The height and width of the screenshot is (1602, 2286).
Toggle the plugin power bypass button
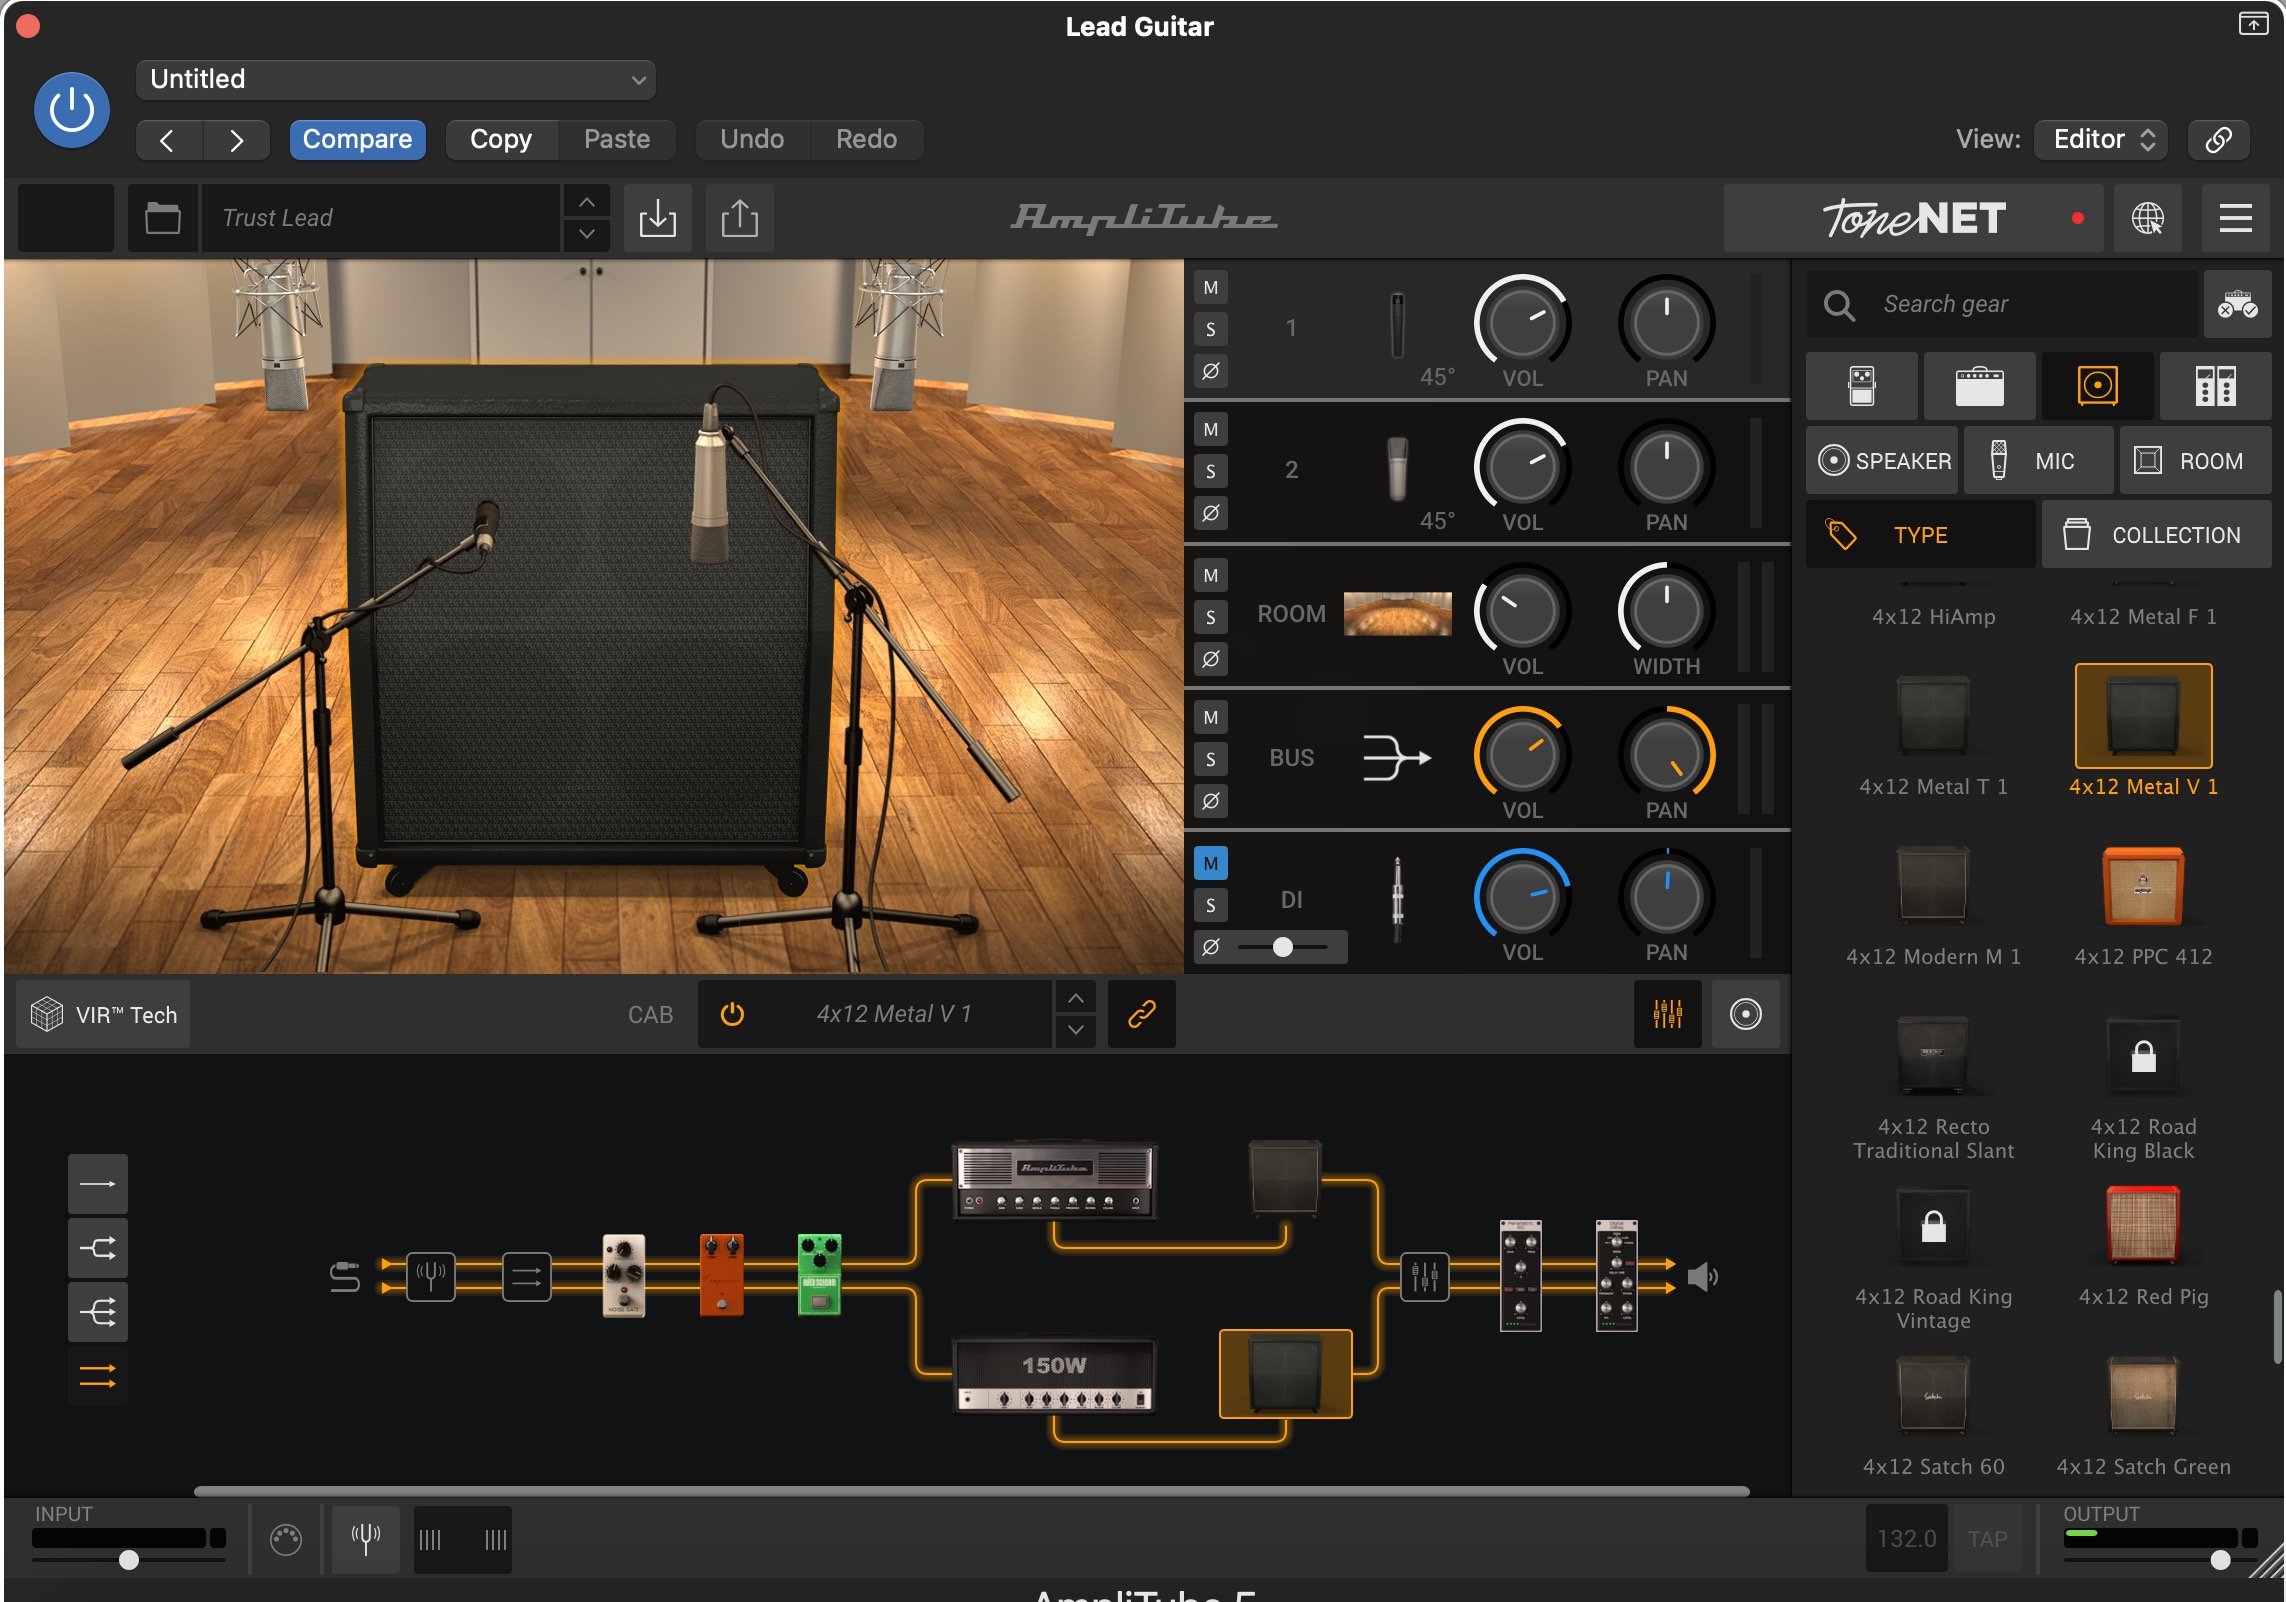(x=72, y=110)
